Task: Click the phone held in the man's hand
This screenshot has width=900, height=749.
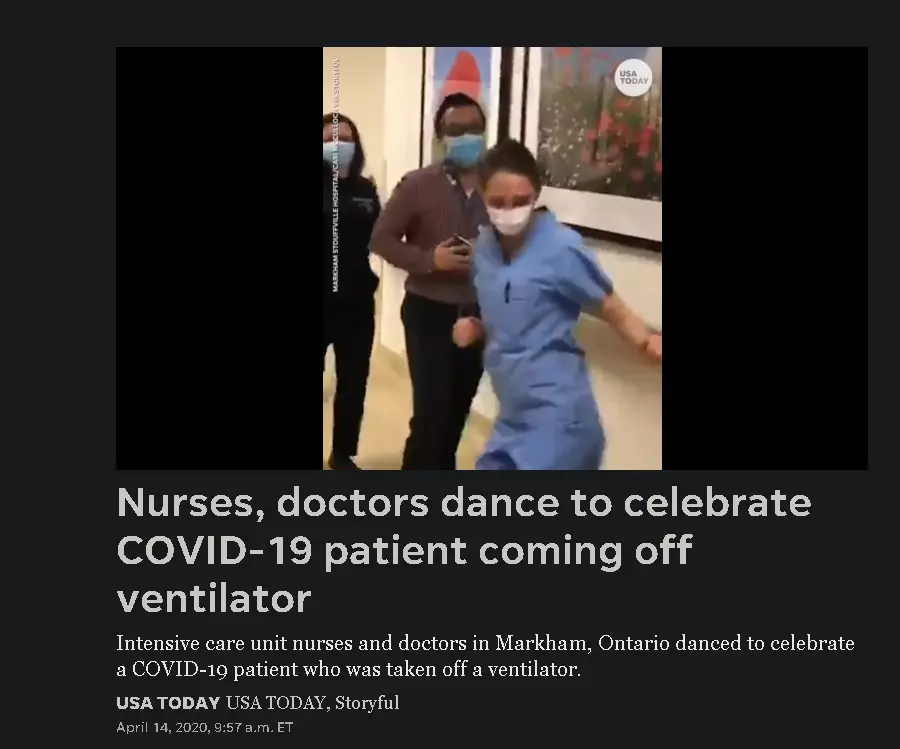Action: click(459, 242)
